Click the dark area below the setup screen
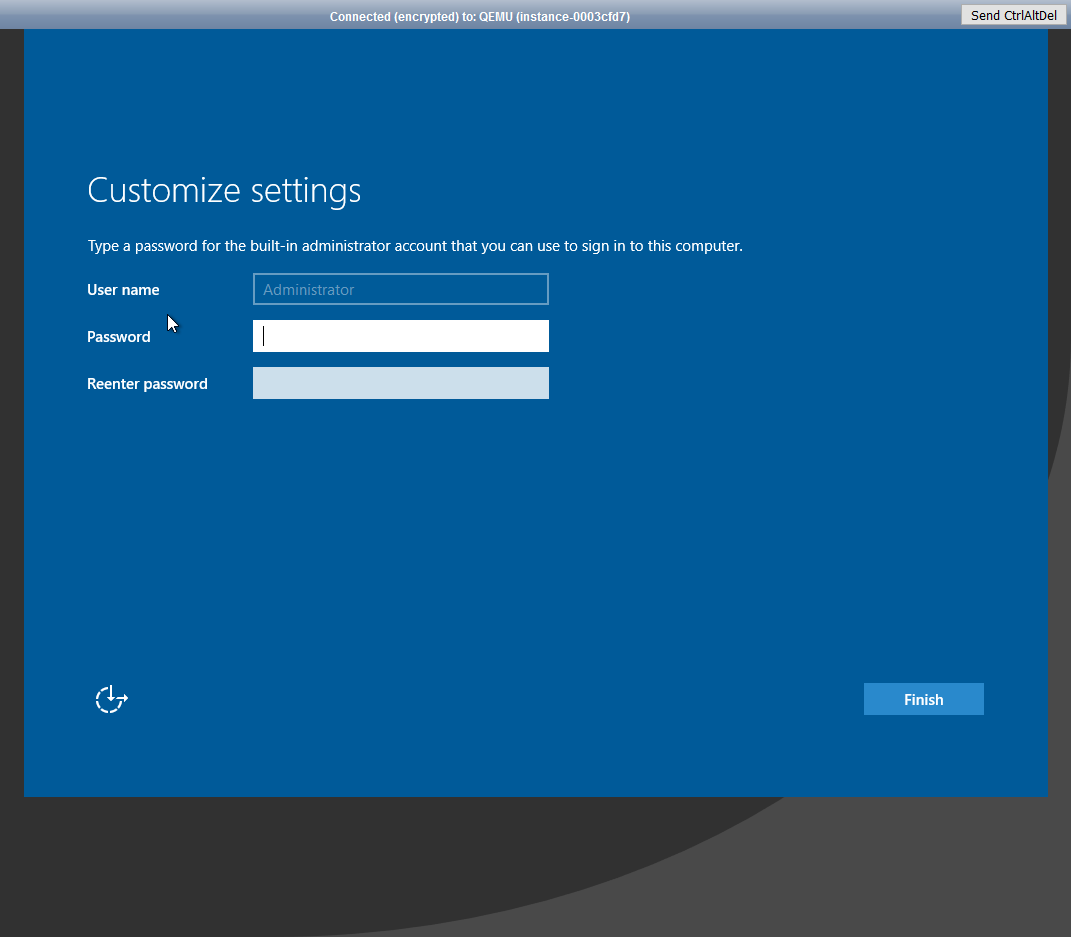This screenshot has width=1071, height=937. [x=300, y=870]
